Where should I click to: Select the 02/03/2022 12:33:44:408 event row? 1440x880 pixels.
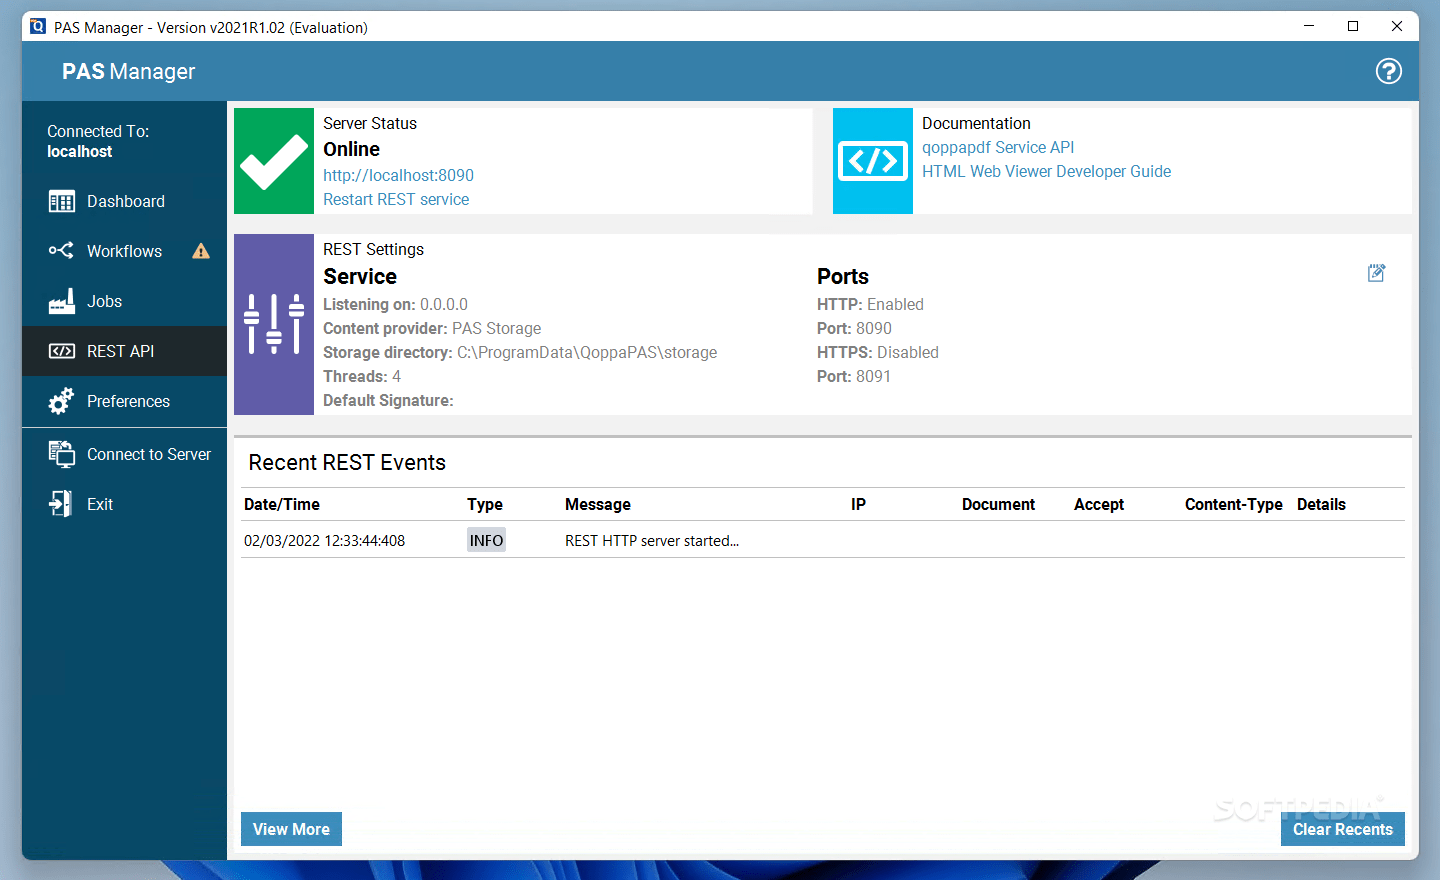pyautogui.click(x=822, y=540)
